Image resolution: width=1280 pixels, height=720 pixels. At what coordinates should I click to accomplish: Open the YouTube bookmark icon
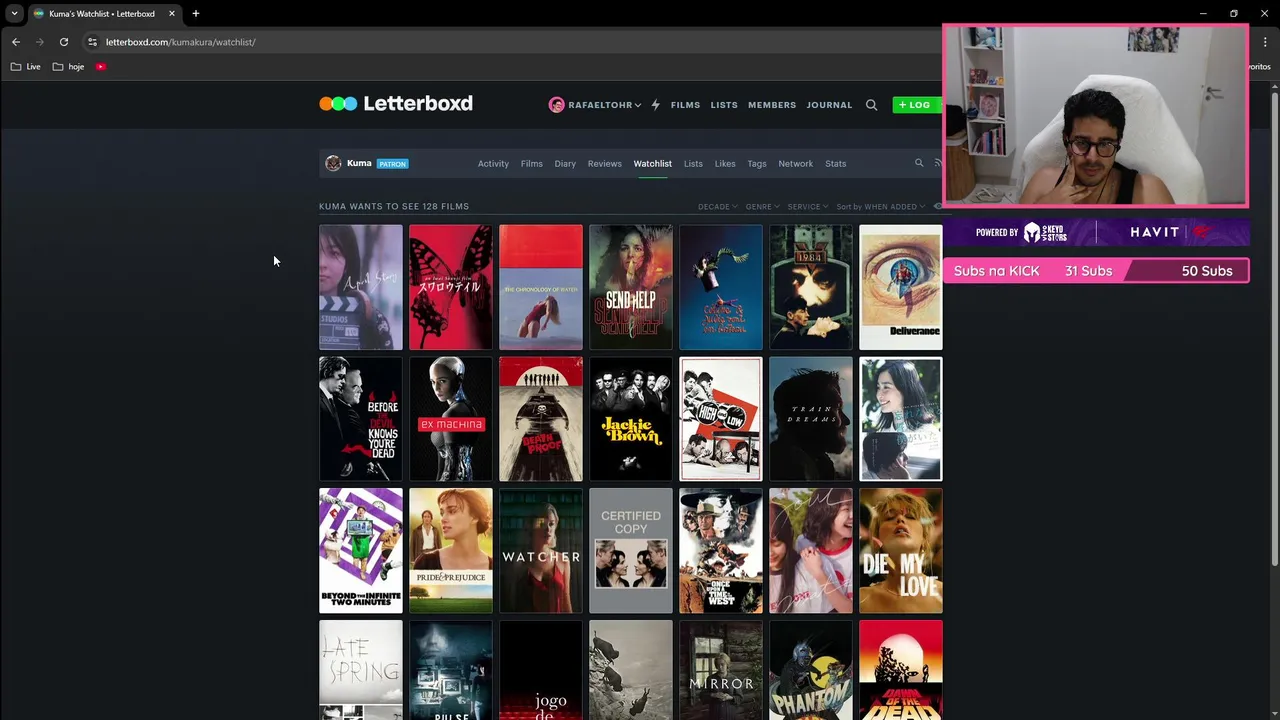101,67
